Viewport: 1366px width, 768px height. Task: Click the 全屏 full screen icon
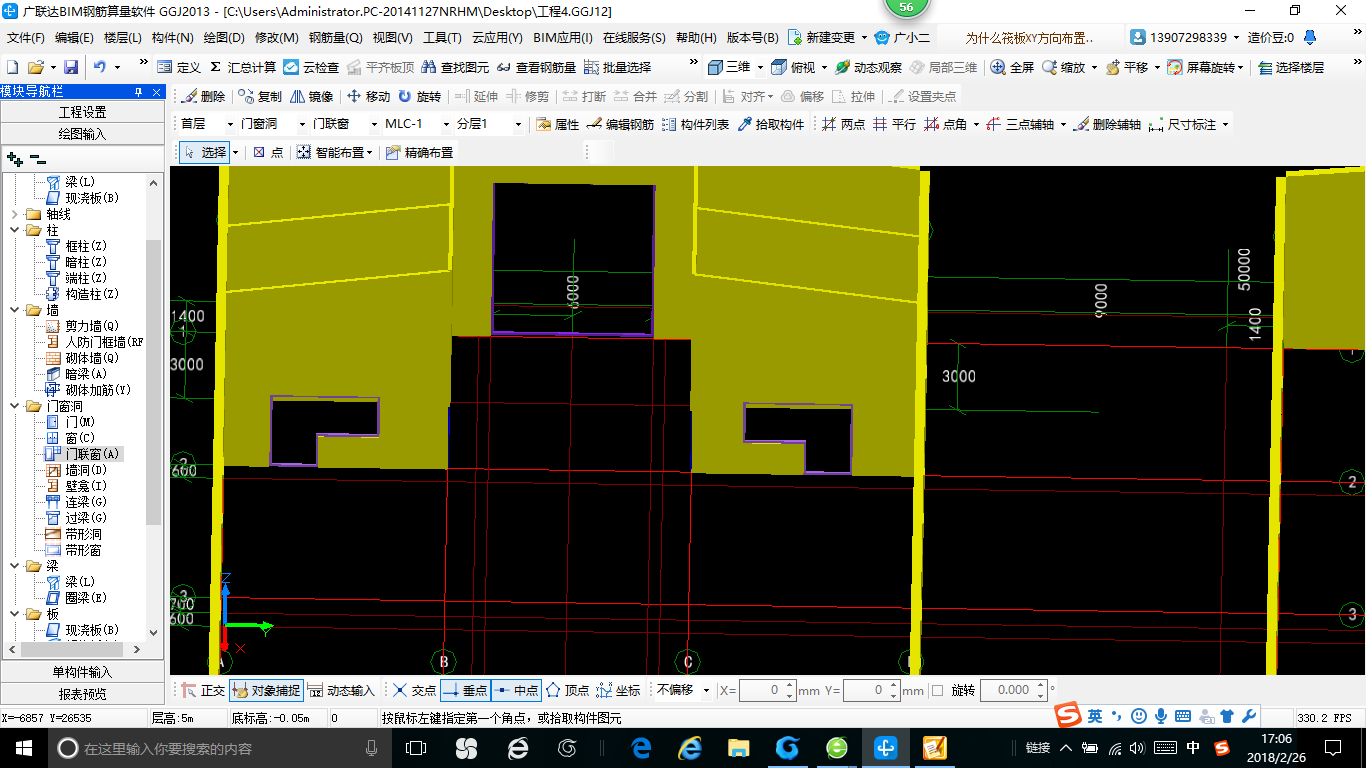point(1012,67)
